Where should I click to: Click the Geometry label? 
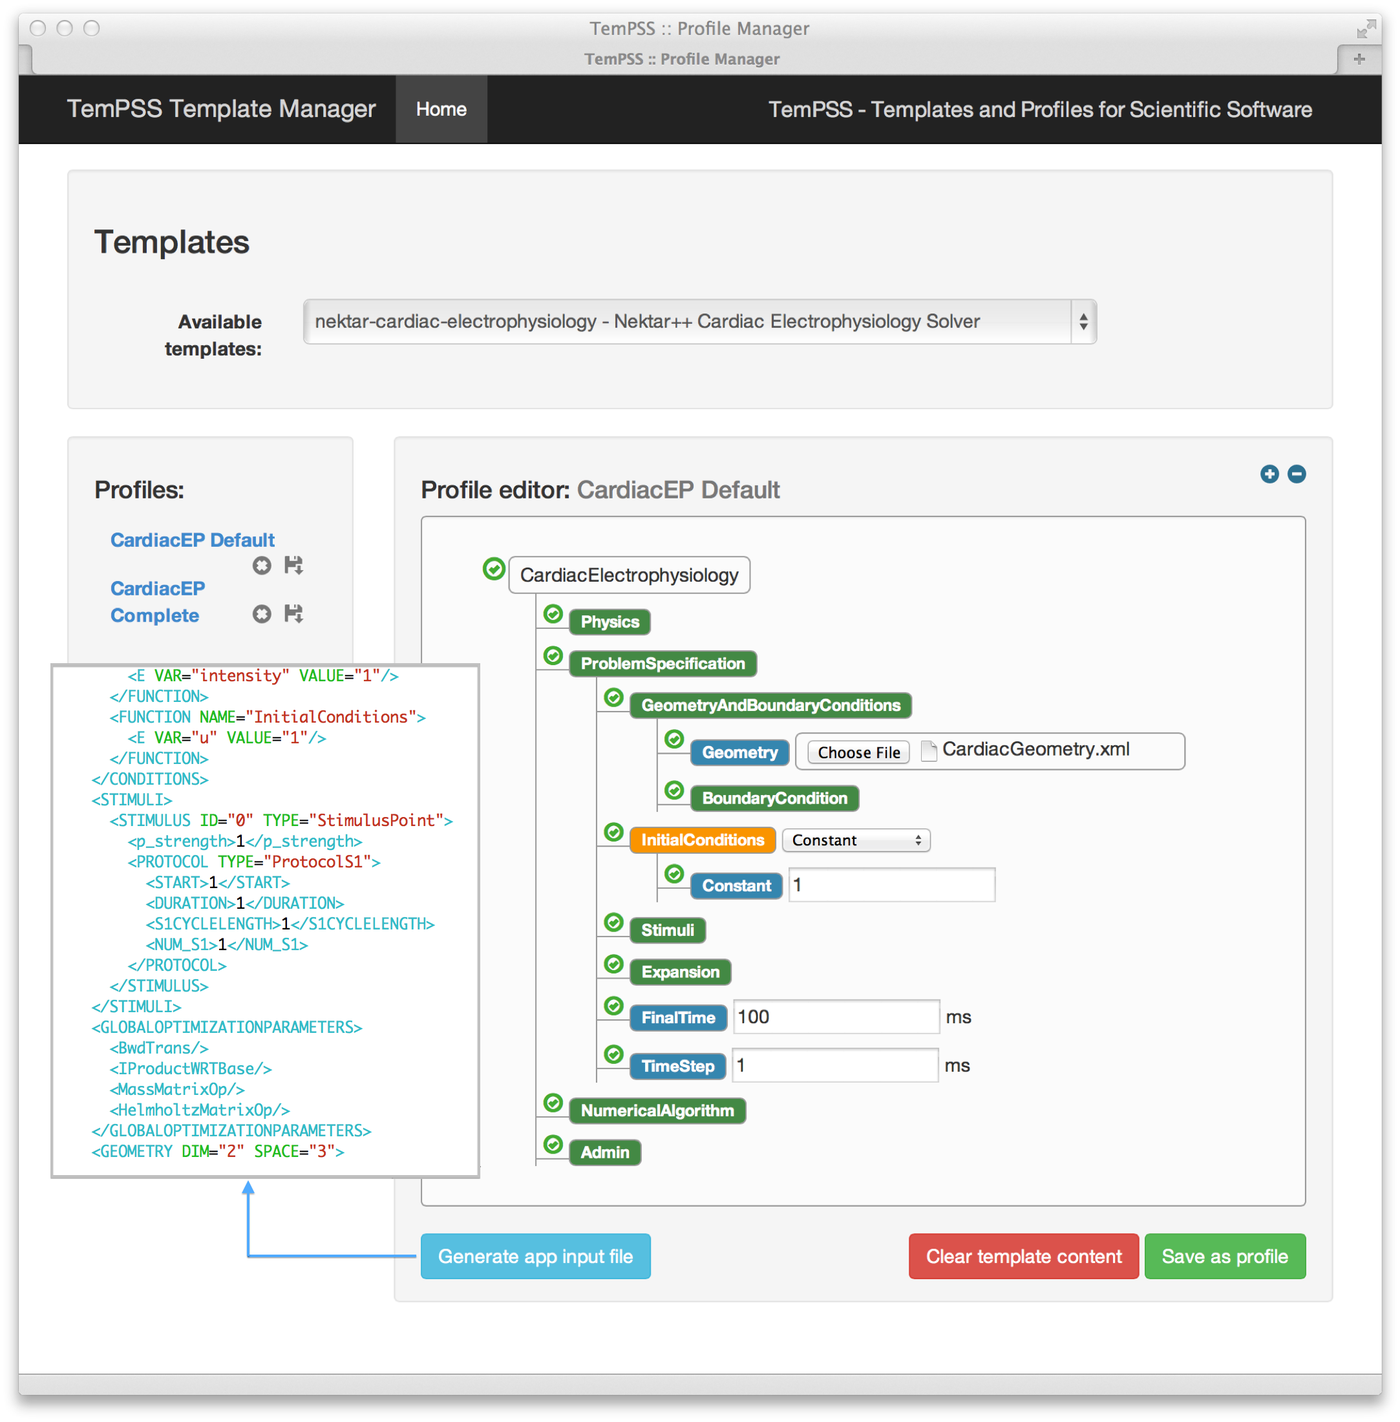(740, 753)
